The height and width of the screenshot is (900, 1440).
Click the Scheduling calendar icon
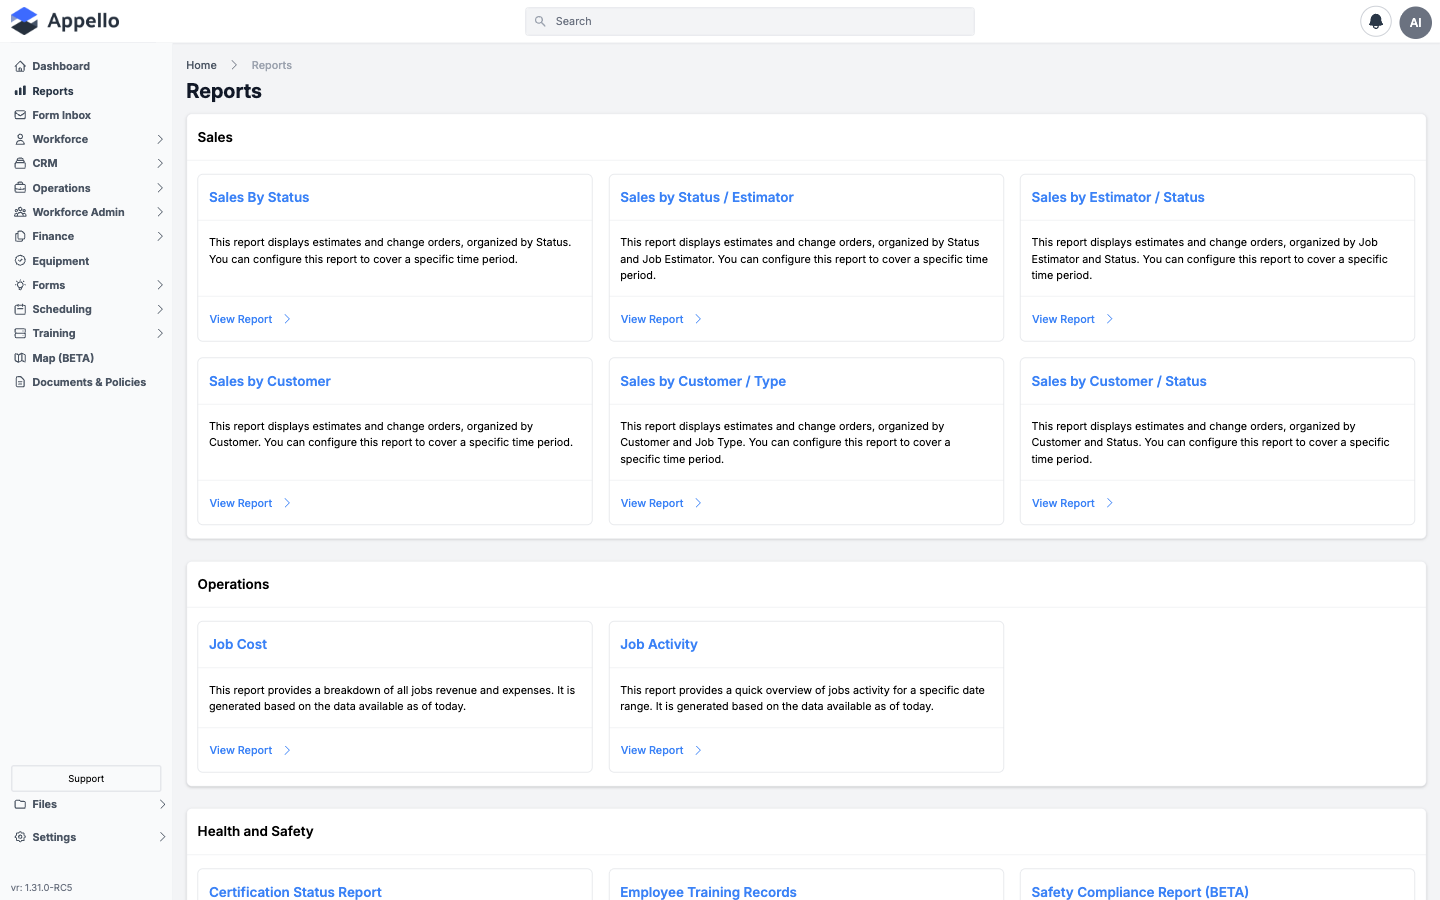pos(20,309)
